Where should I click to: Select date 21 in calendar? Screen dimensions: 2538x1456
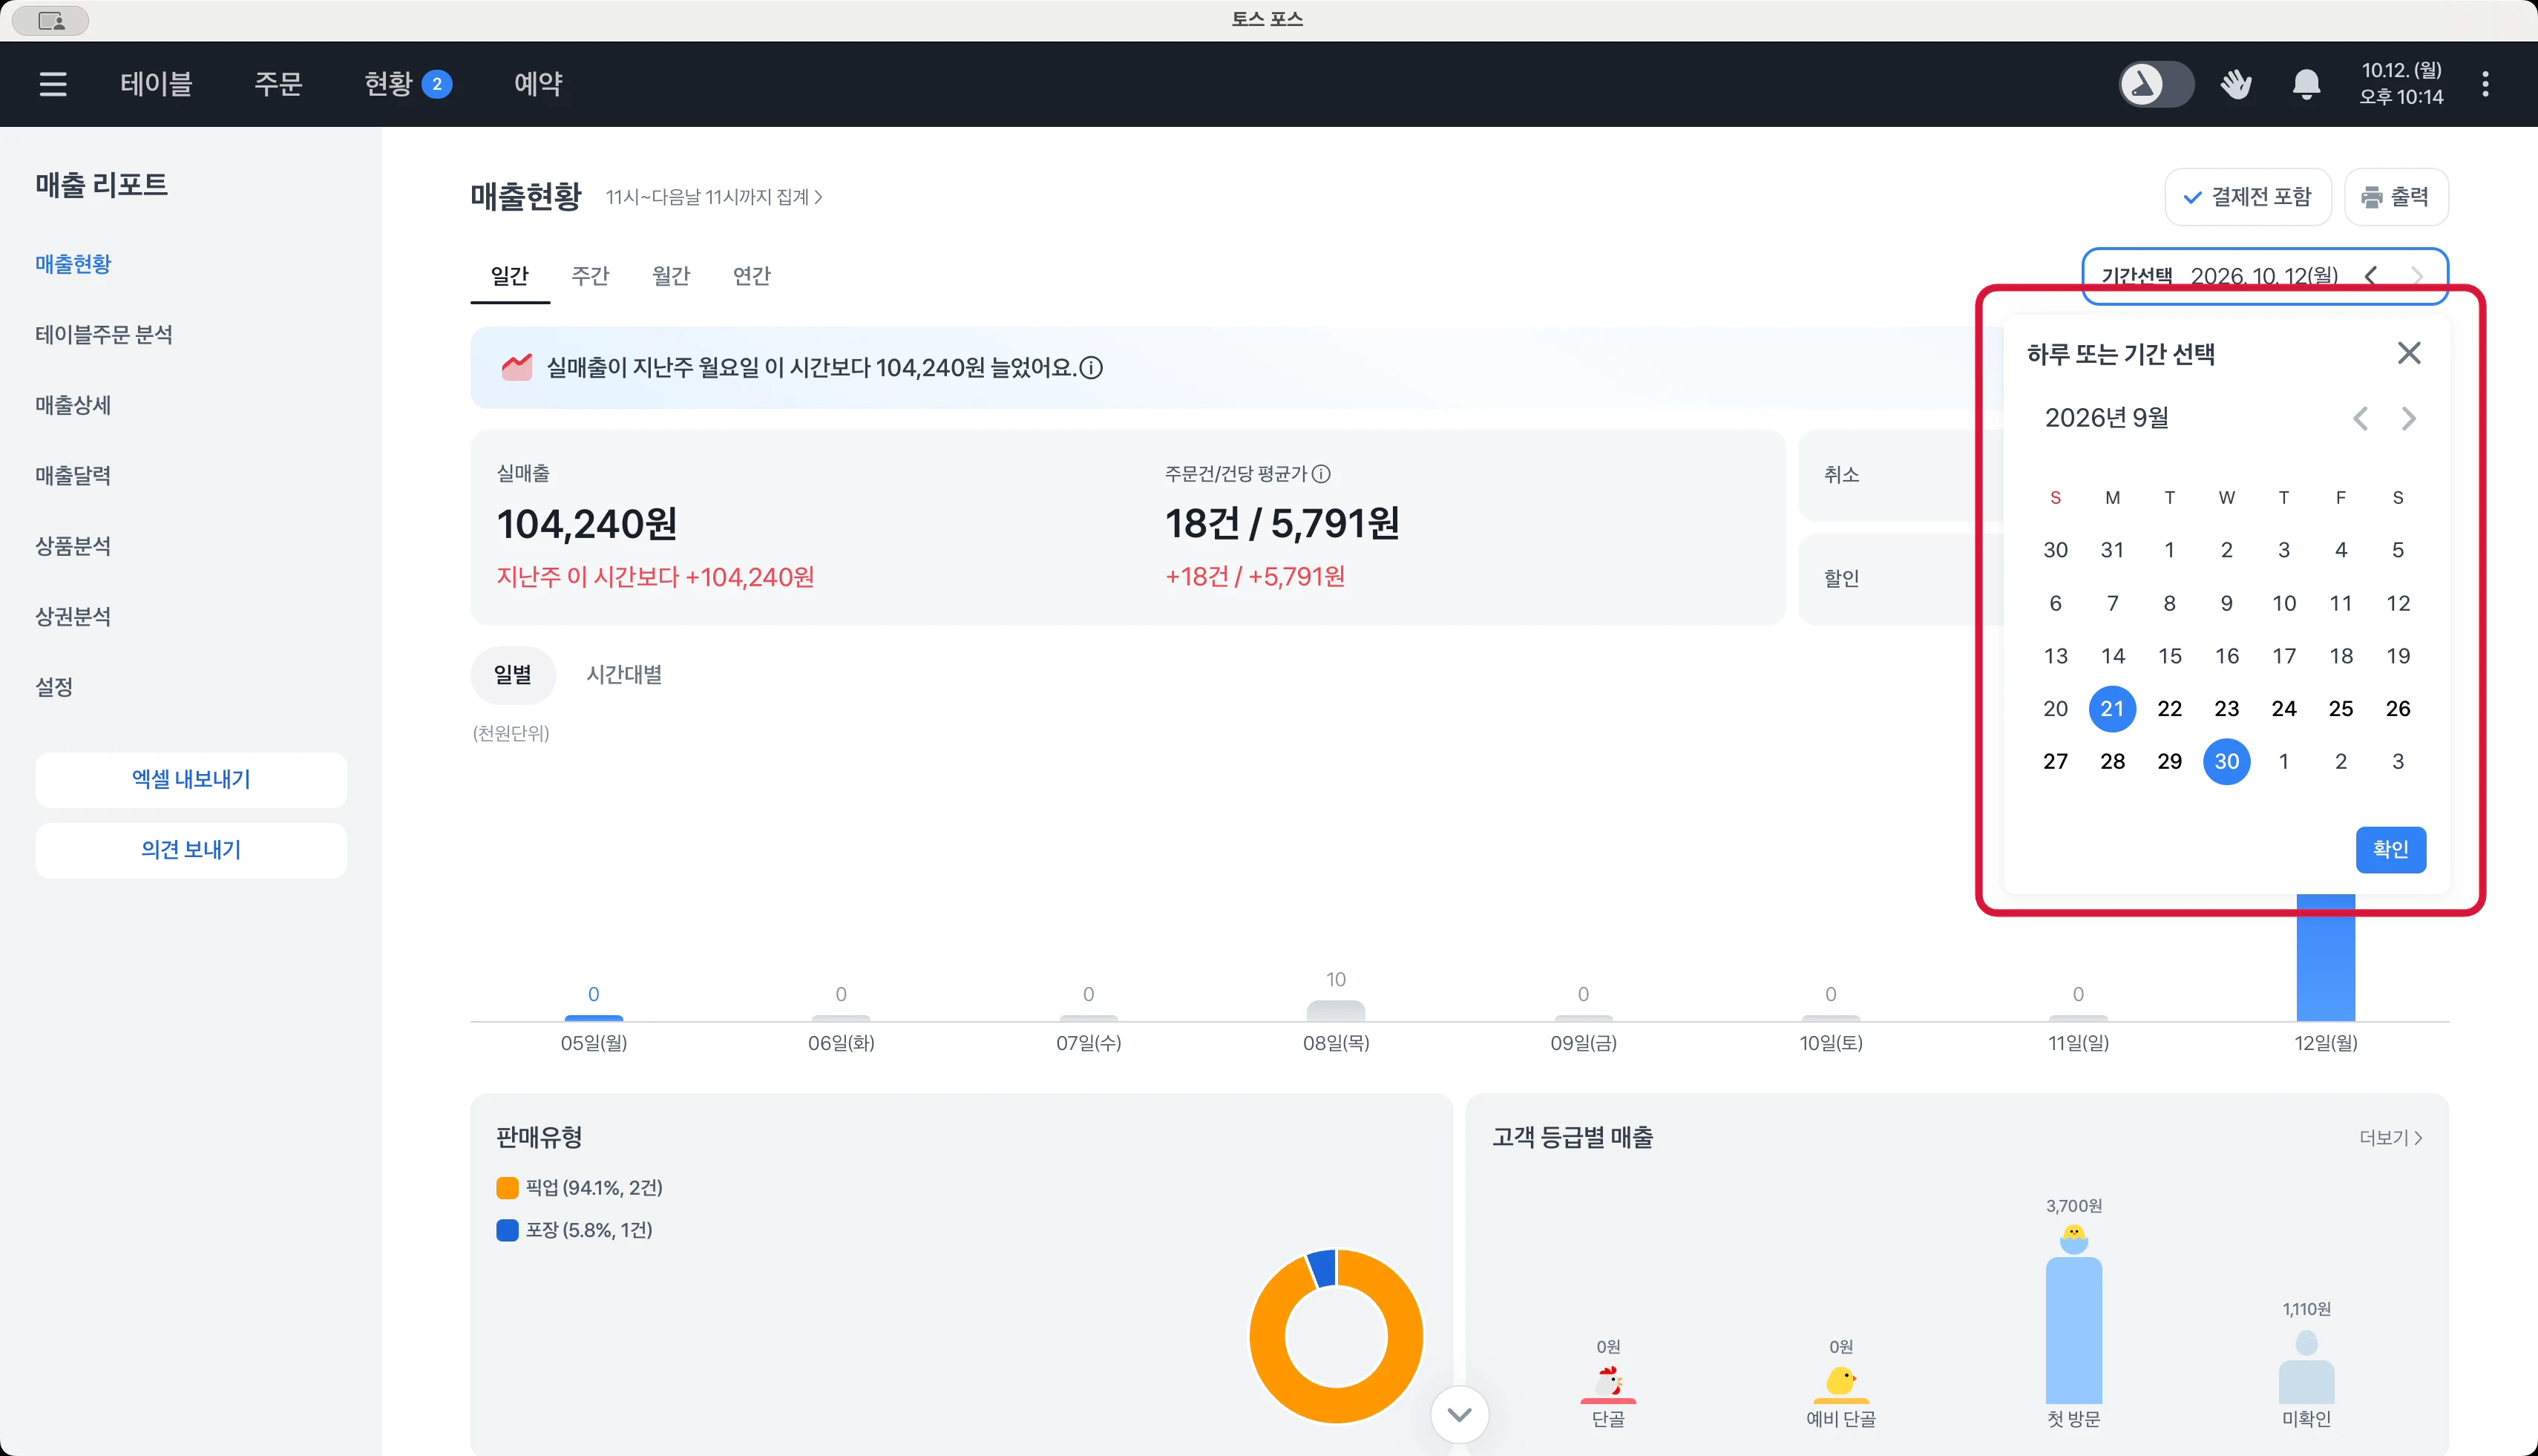click(2112, 709)
